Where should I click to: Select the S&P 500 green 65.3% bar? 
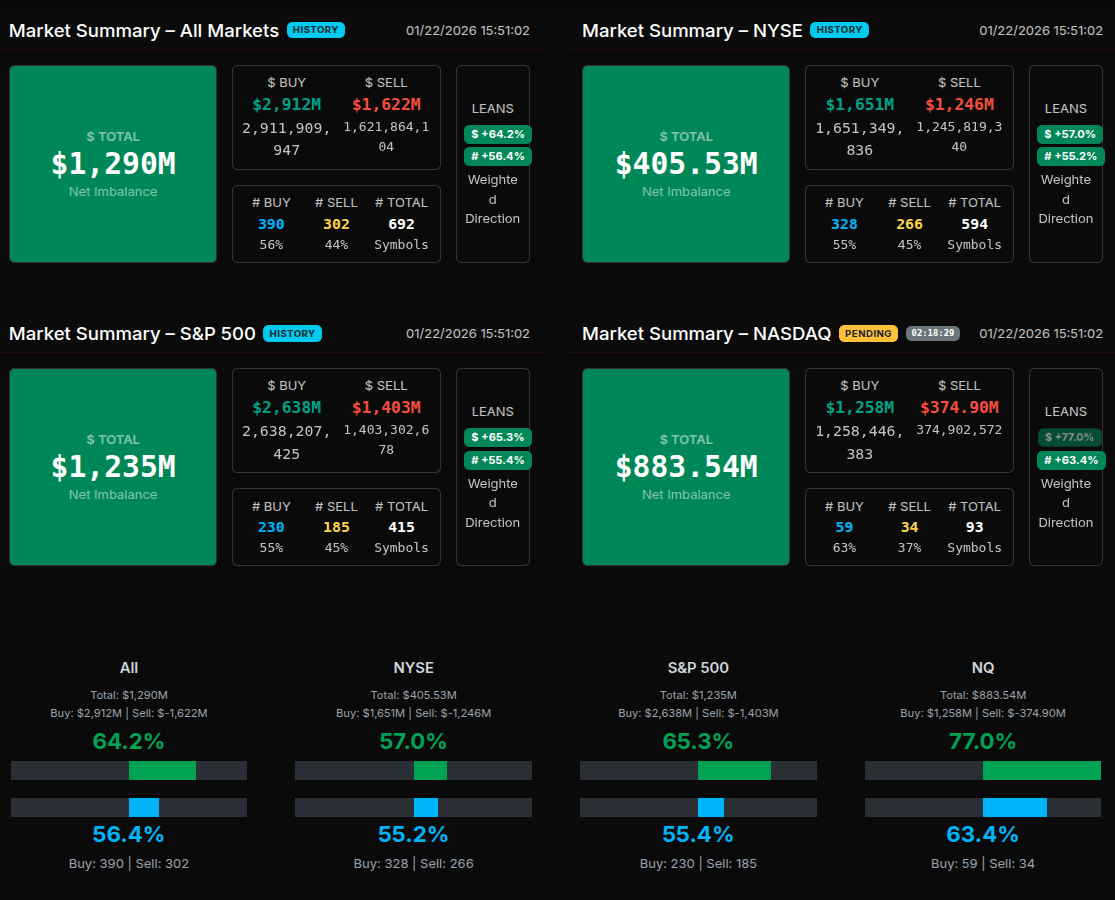[734, 770]
